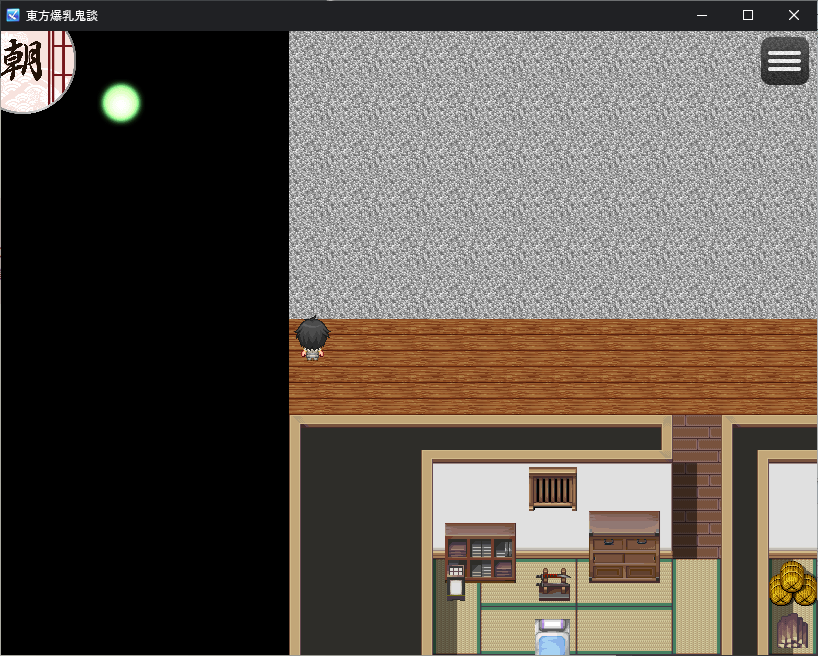Click the wooden chest of drawers
The height and width of the screenshot is (656, 818).
(x=624, y=546)
